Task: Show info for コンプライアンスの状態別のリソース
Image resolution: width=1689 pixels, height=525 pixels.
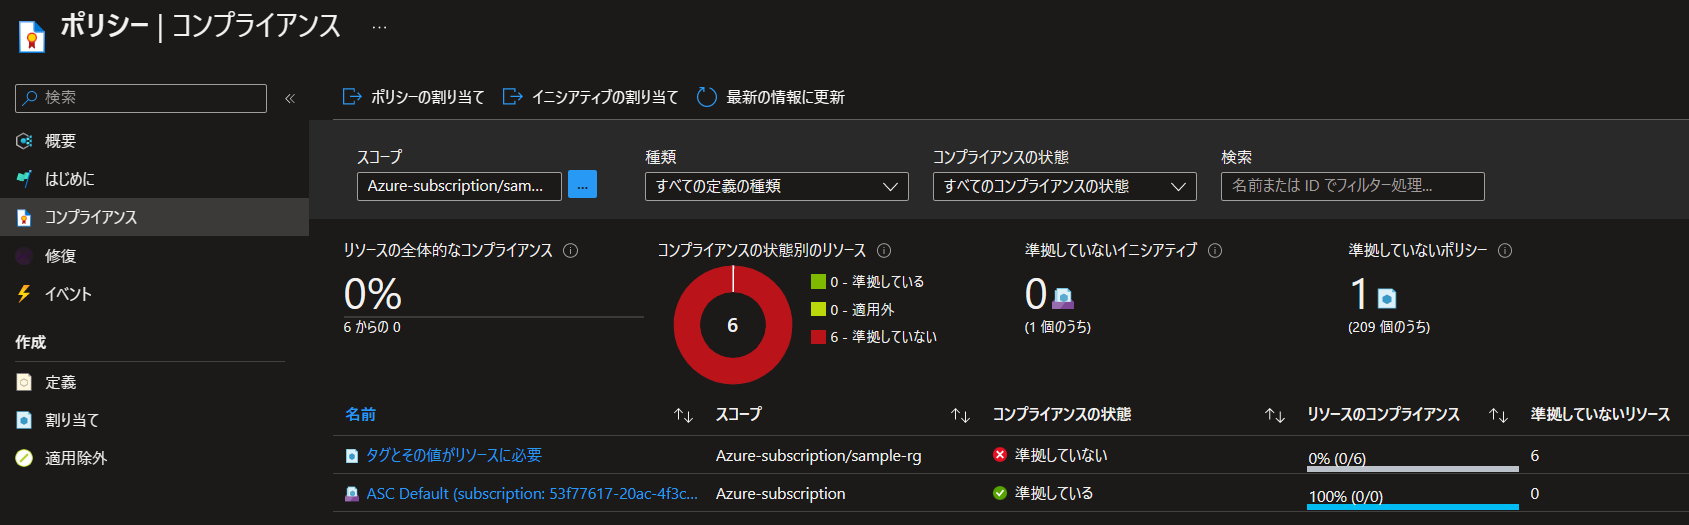Action: tap(884, 251)
